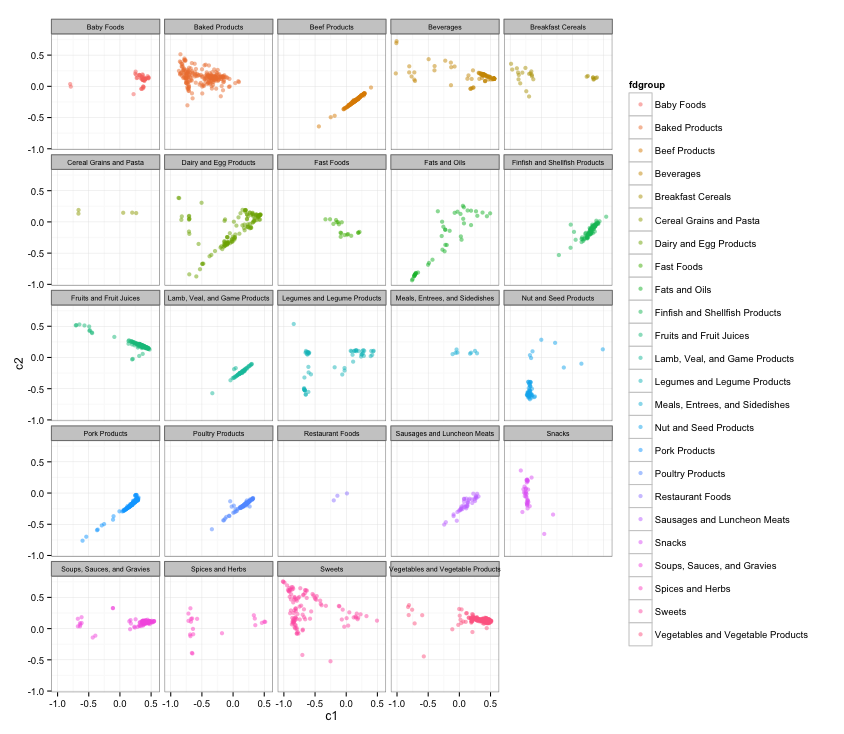Screen dimensions: 844x734
Task: Click the Beef Products legend color dot
Action: point(640,151)
